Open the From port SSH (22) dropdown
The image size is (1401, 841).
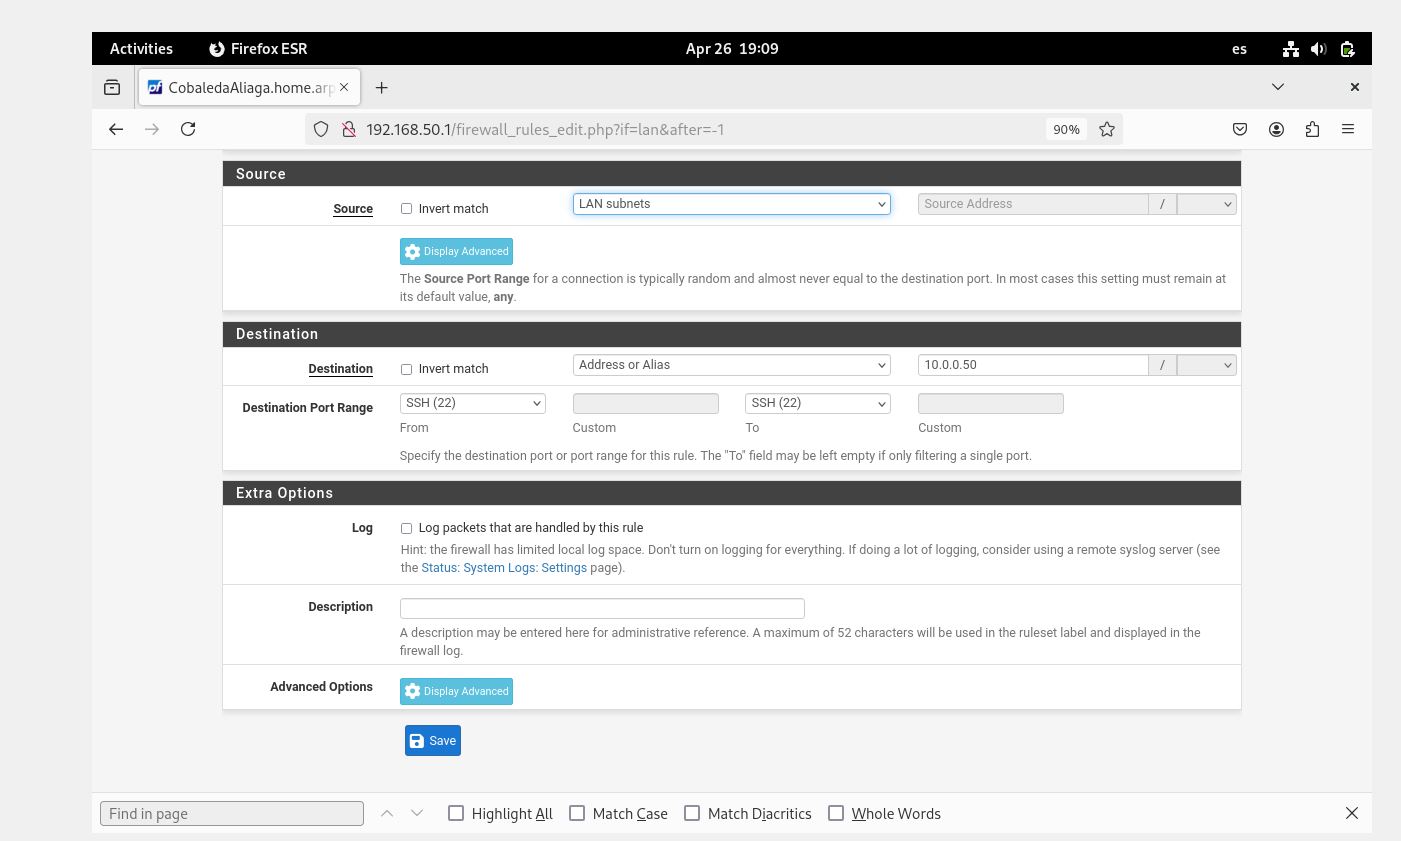tap(472, 403)
